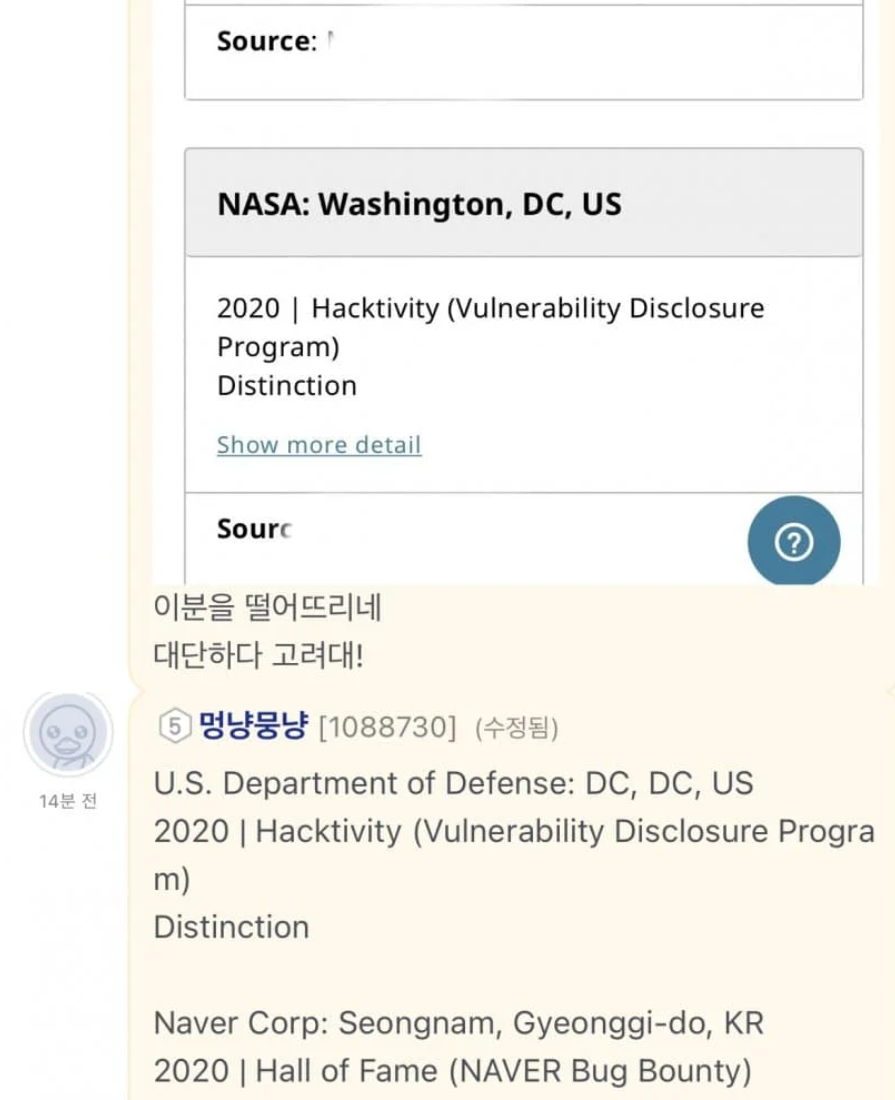Click the level 5 hexagon badge
The width and height of the screenshot is (895, 1100).
click(174, 727)
